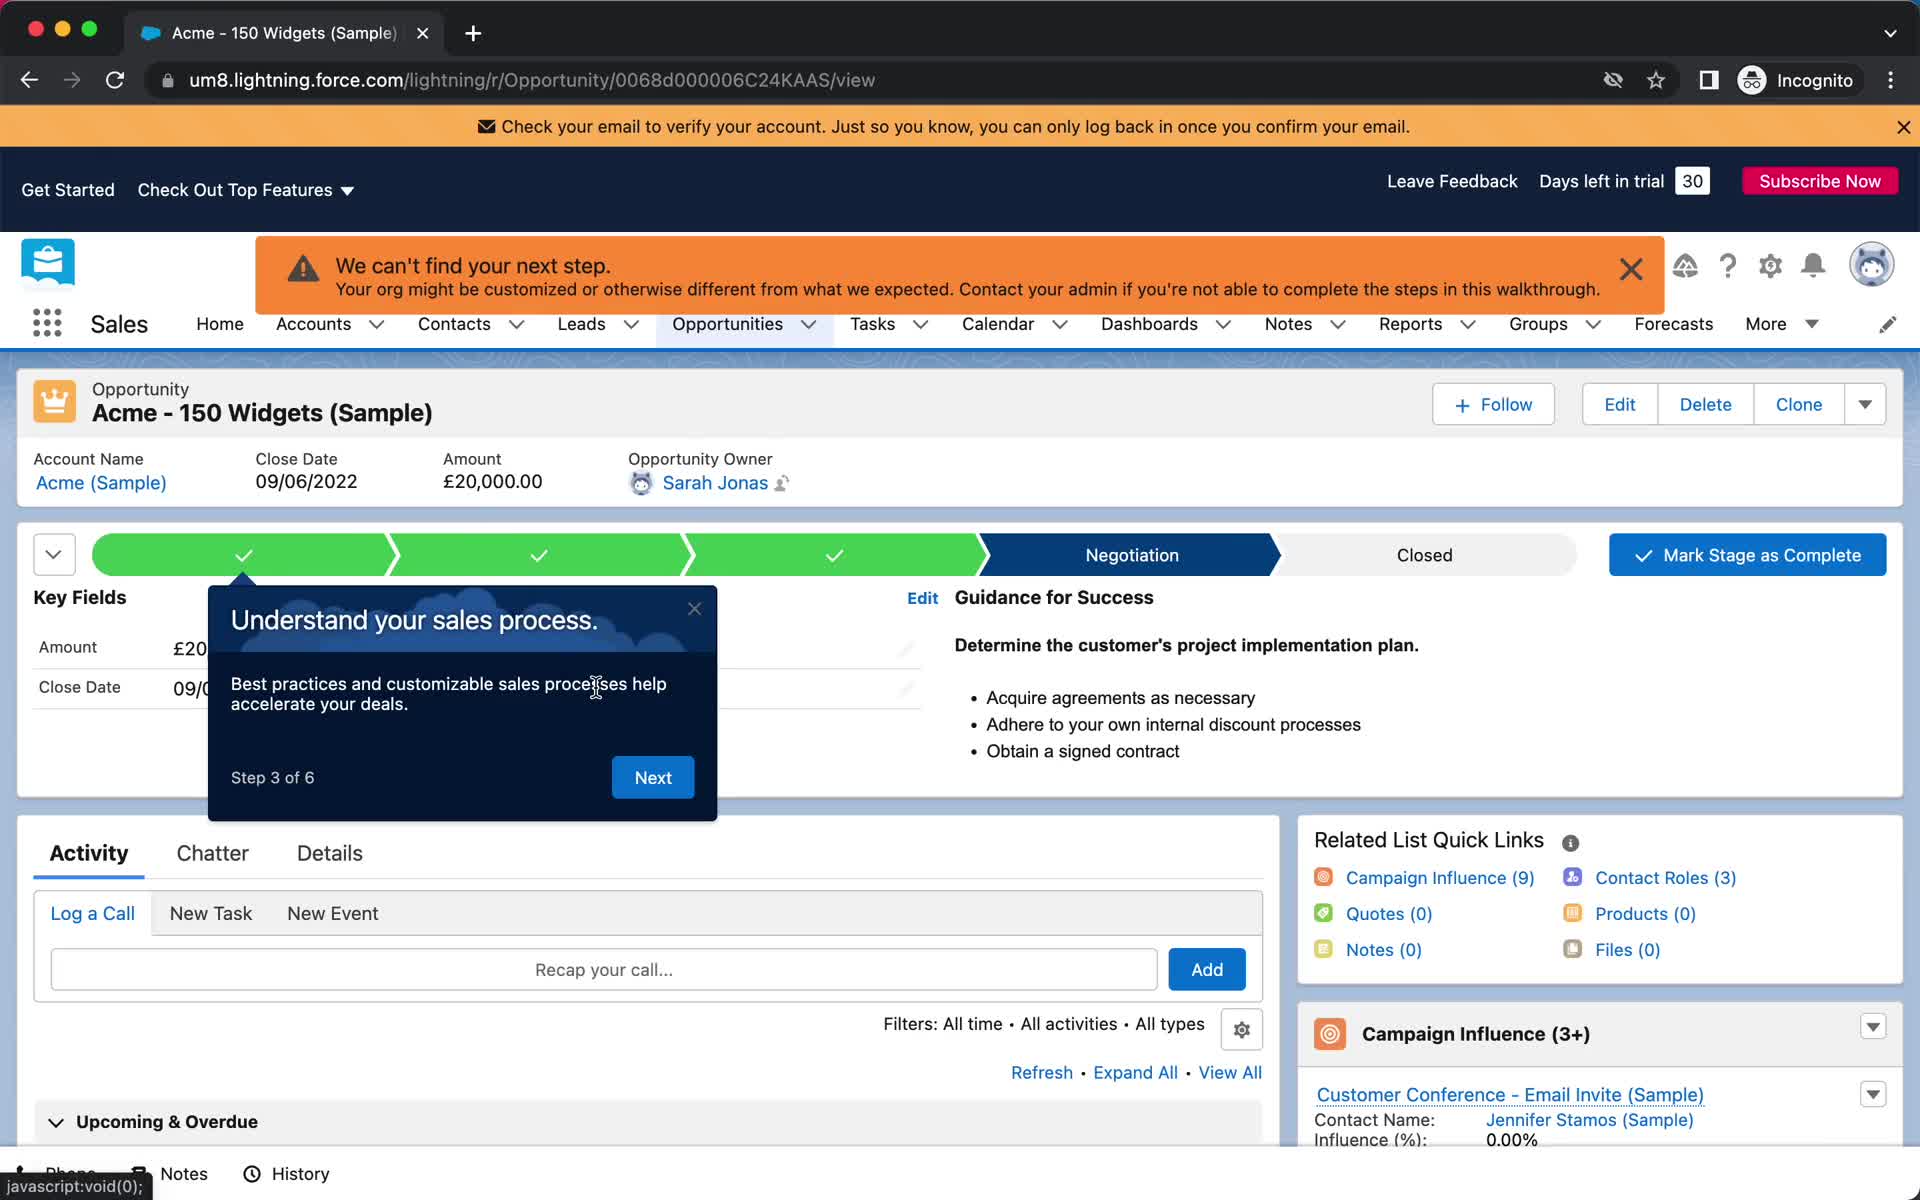Click the Subscribe Now button
The height and width of the screenshot is (1200, 1920).
tap(1819, 181)
